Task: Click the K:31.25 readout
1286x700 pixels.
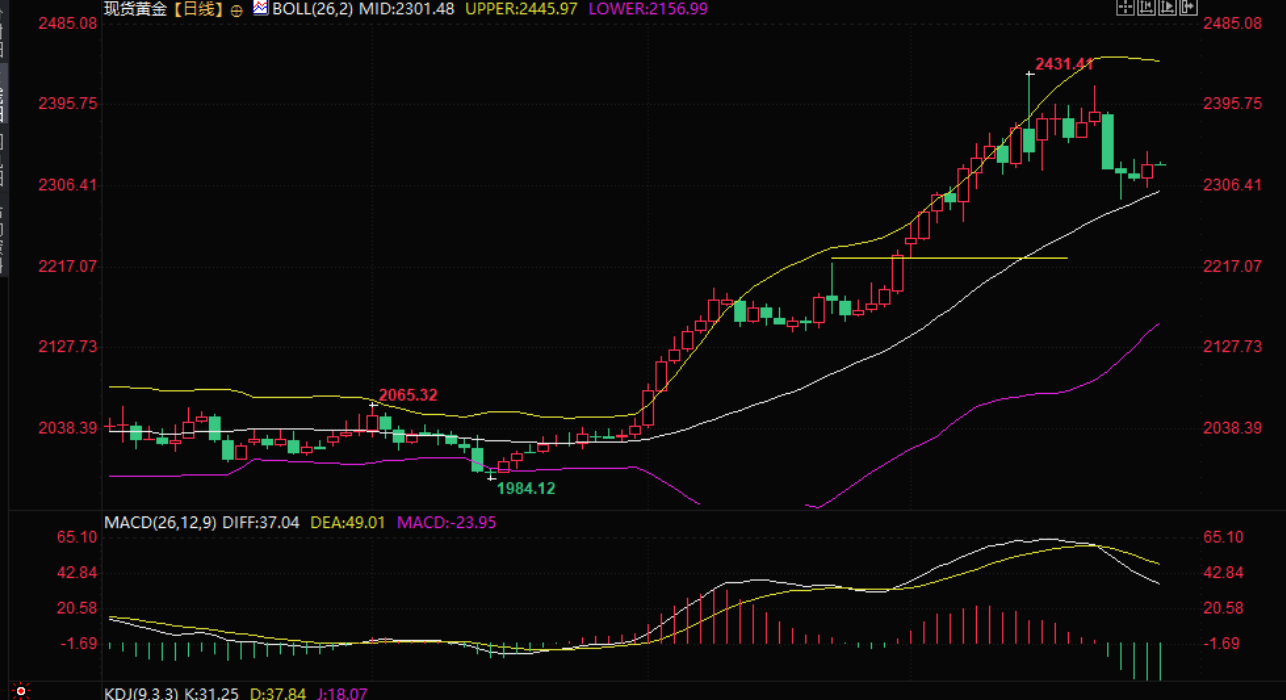Action: point(212,693)
